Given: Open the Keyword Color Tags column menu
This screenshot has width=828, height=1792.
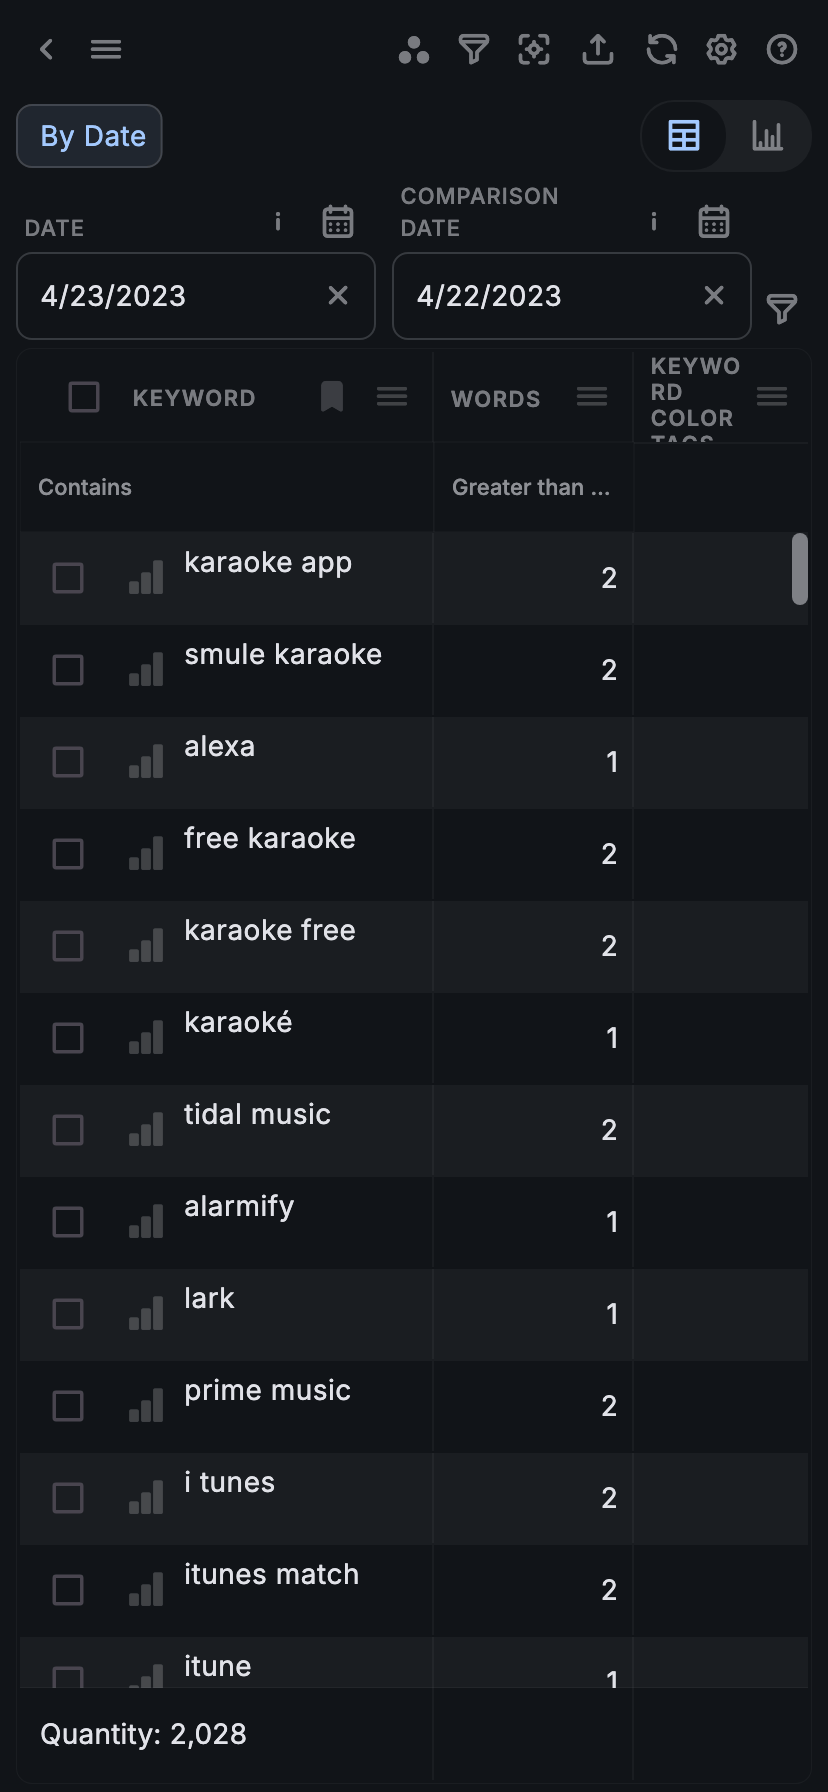Looking at the screenshot, I should click(772, 397).
